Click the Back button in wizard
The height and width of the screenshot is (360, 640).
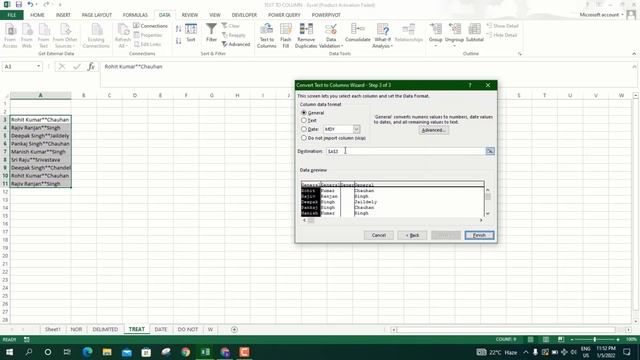pos(412,236)
